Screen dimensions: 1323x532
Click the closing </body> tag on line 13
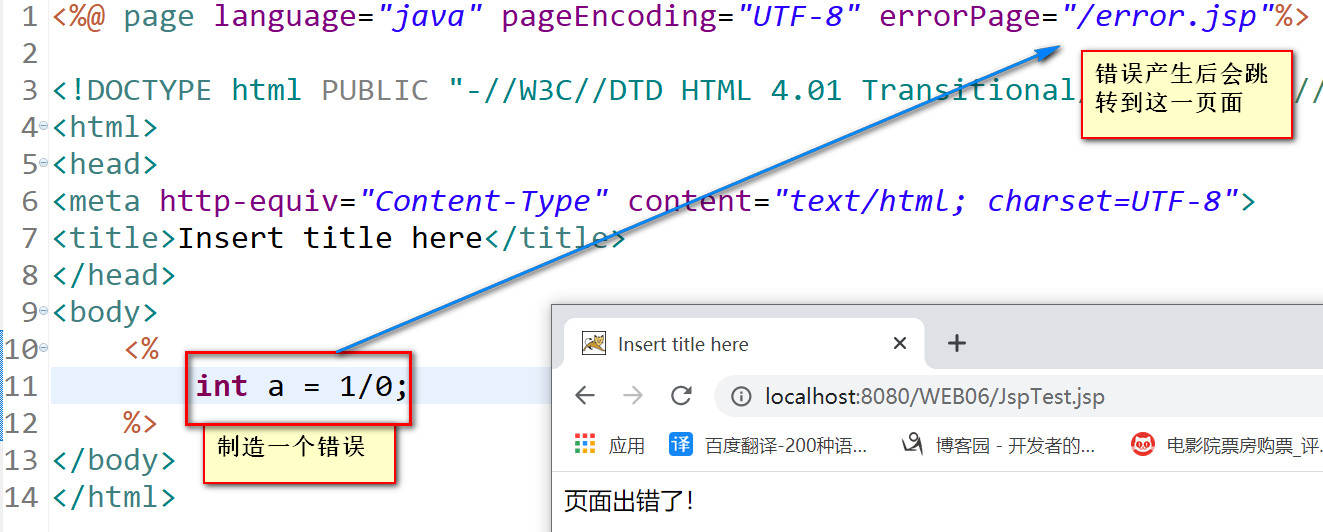click(x=114, y=460)
